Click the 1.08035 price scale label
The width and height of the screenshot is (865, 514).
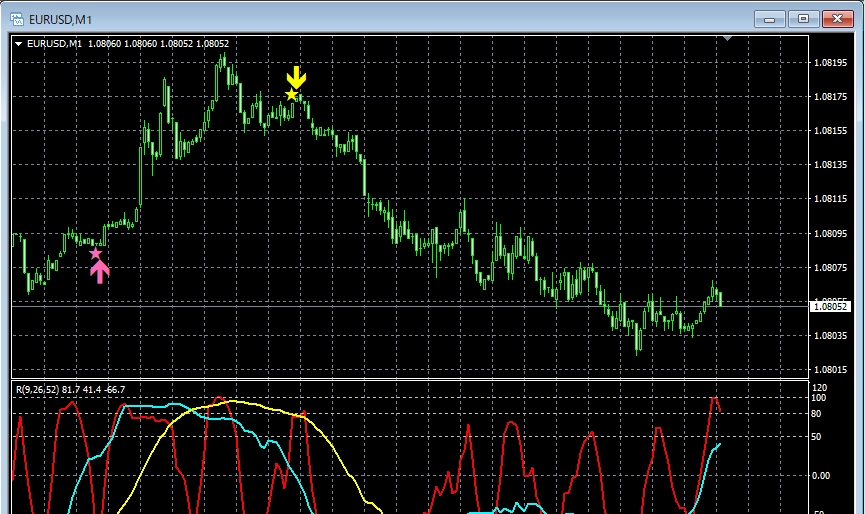[x=831, y=336]
